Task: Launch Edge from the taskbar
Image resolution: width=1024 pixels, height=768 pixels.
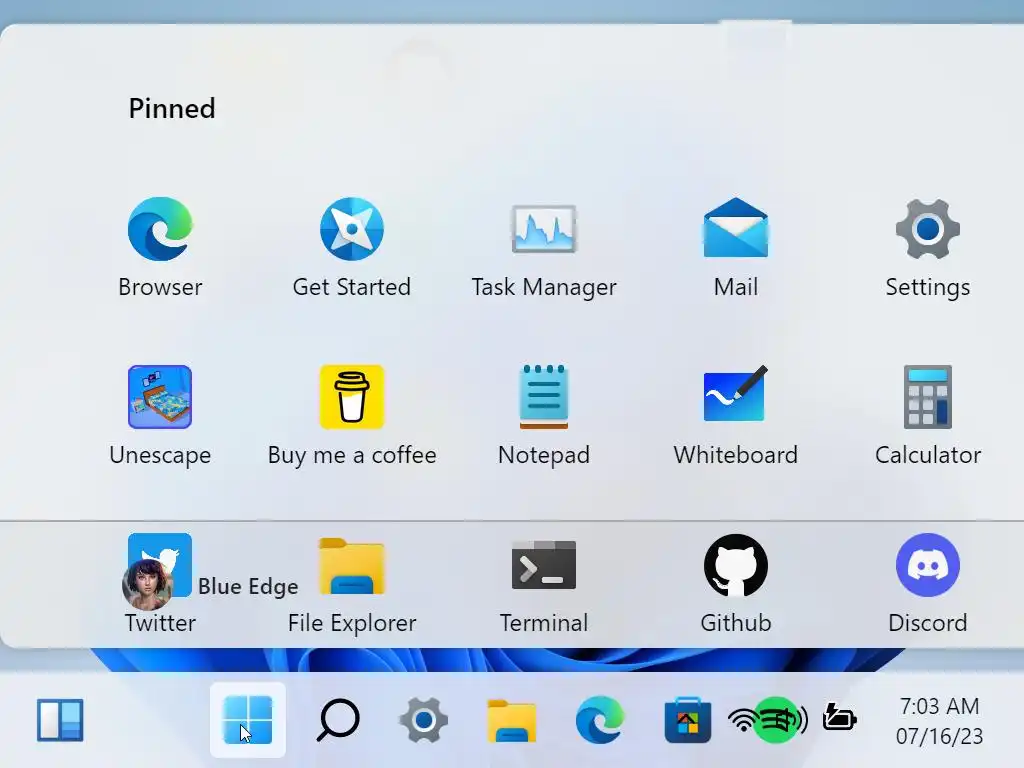Action: click(x=600, y=720)
